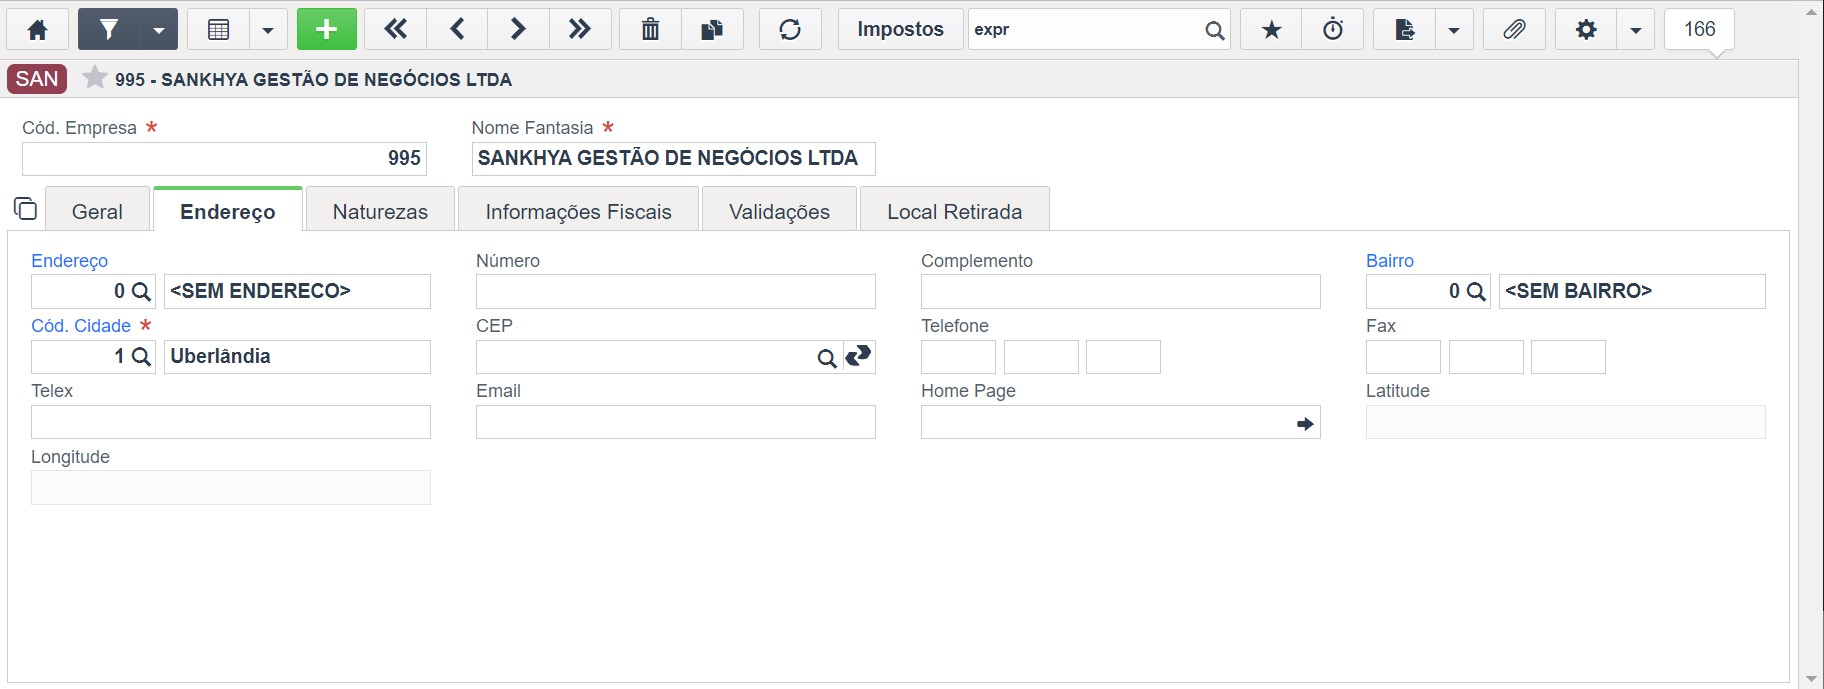This screenshot has height=689, width=1824.
Task: Search Bairro code with magnifier
Action: point(1476,292)
